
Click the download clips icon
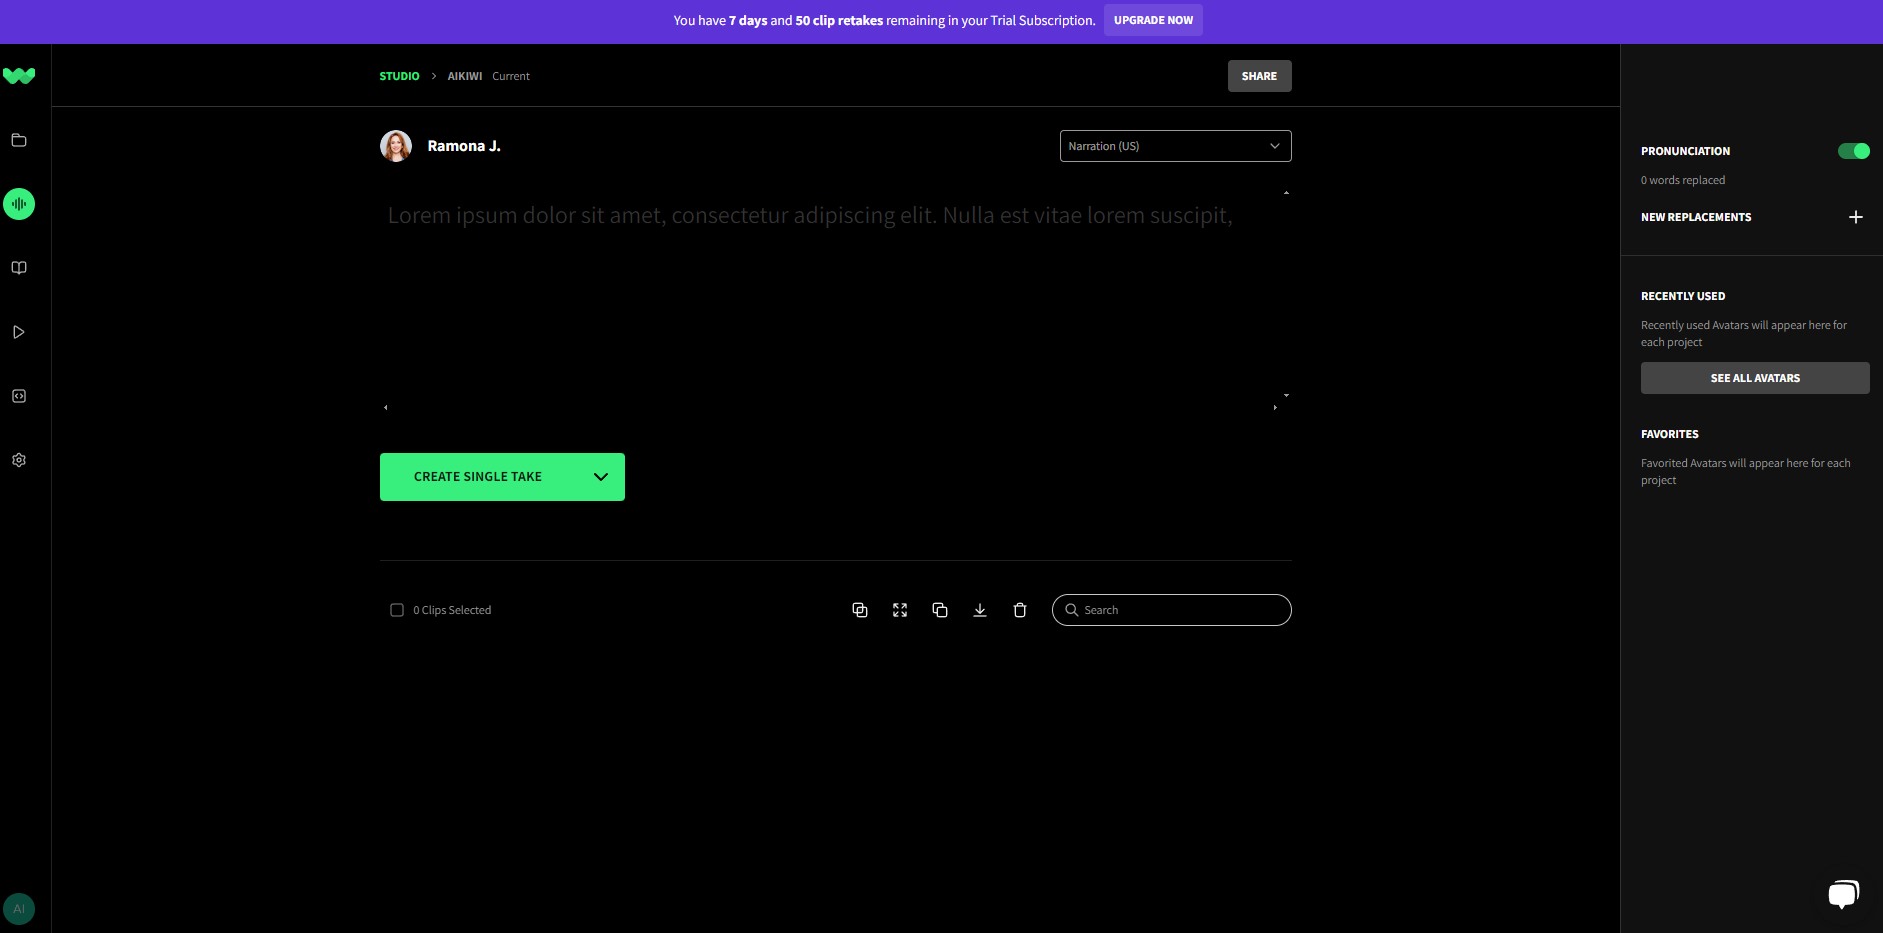pyautogui.click(x=980, y=610)
